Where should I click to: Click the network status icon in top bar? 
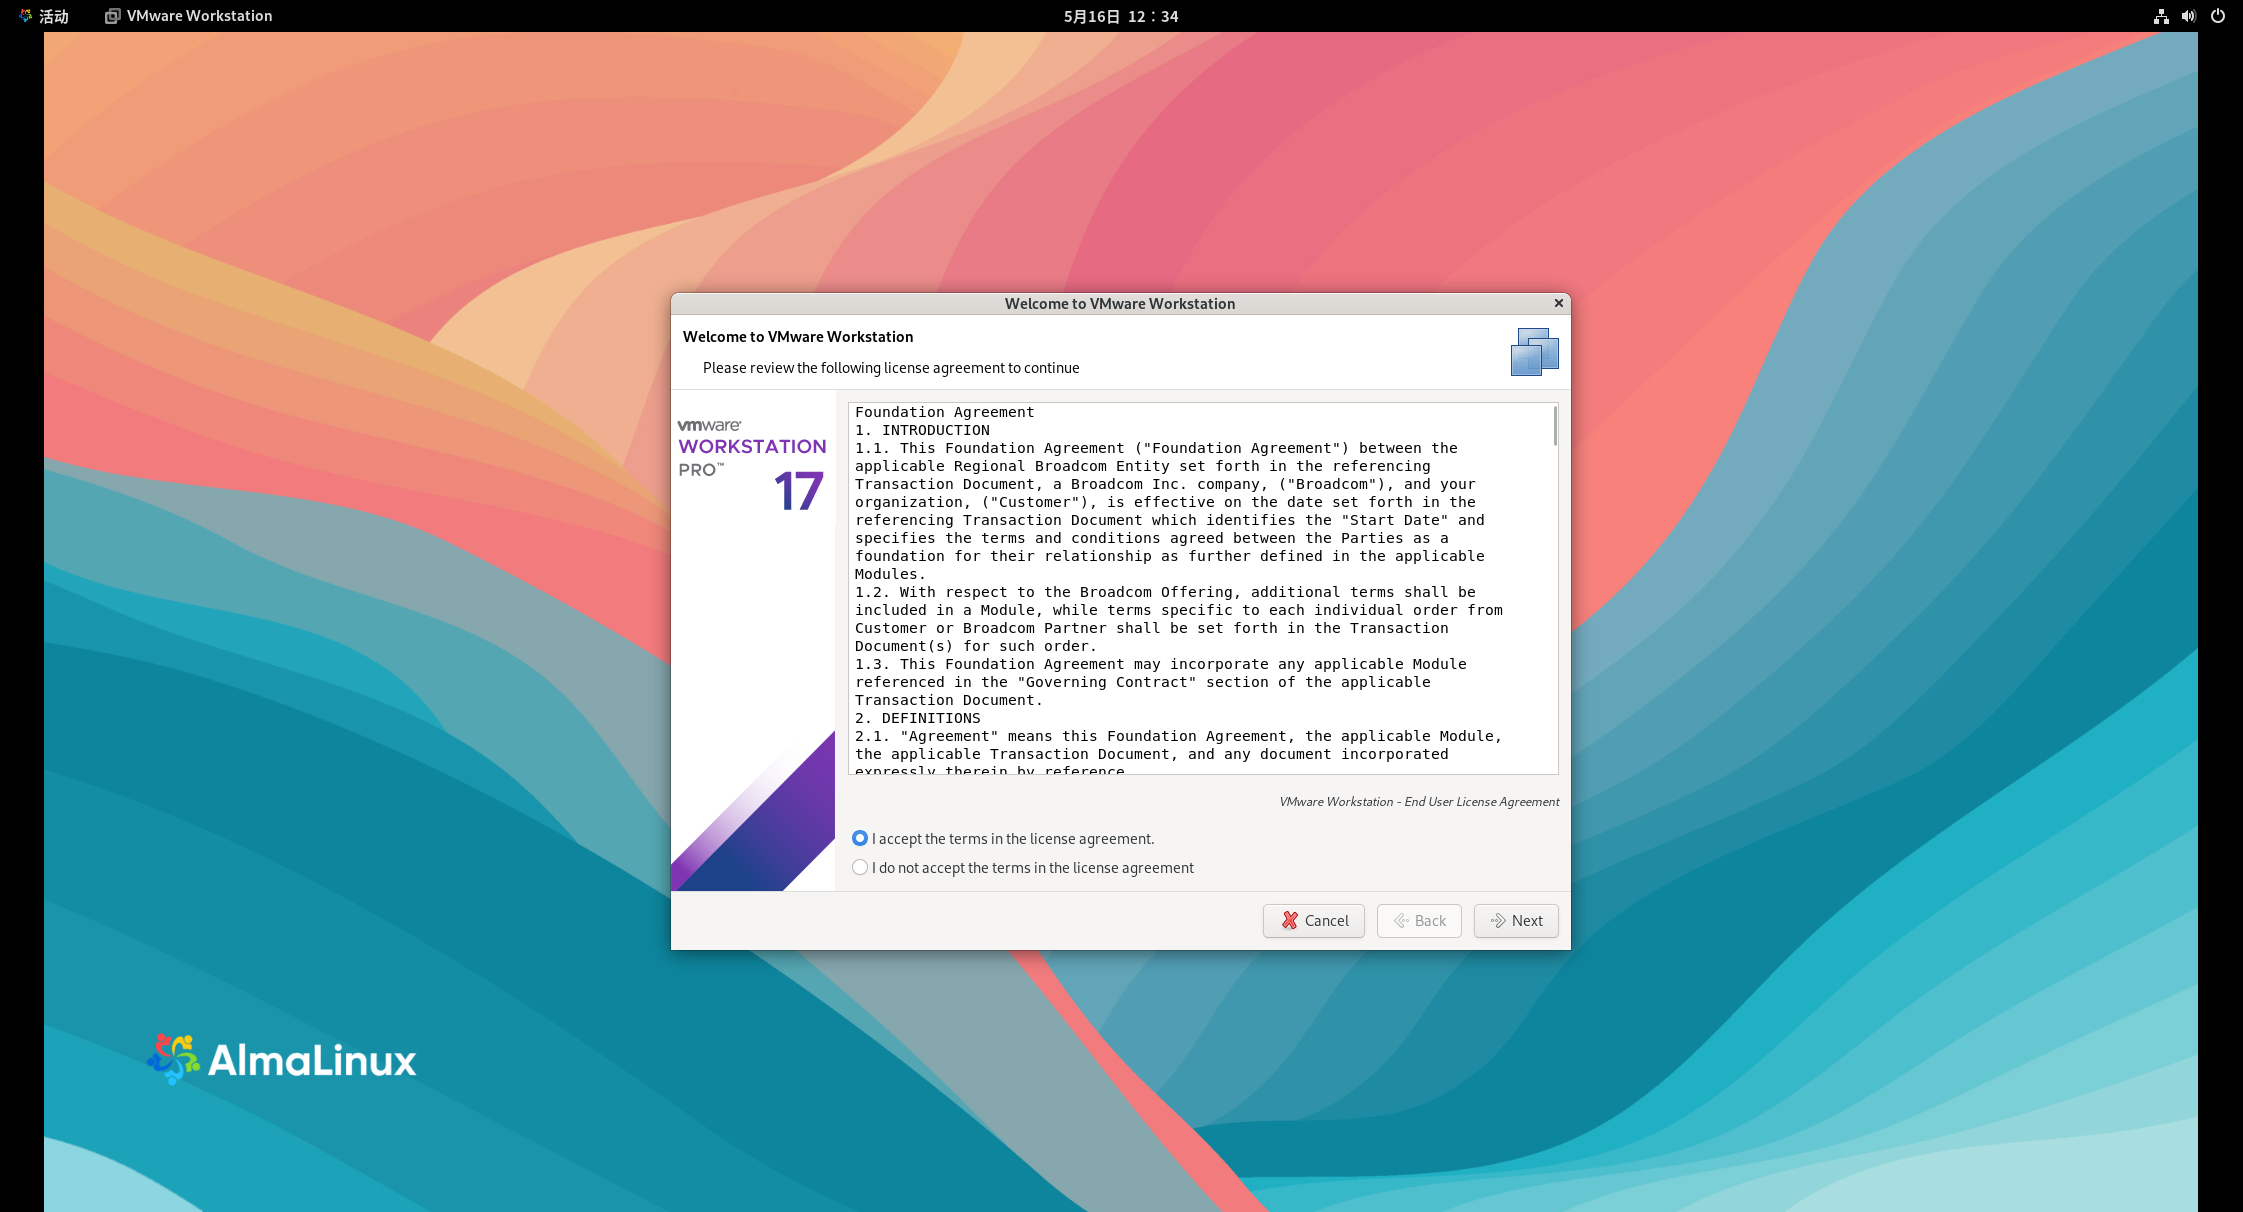[x=2161, y=16]
